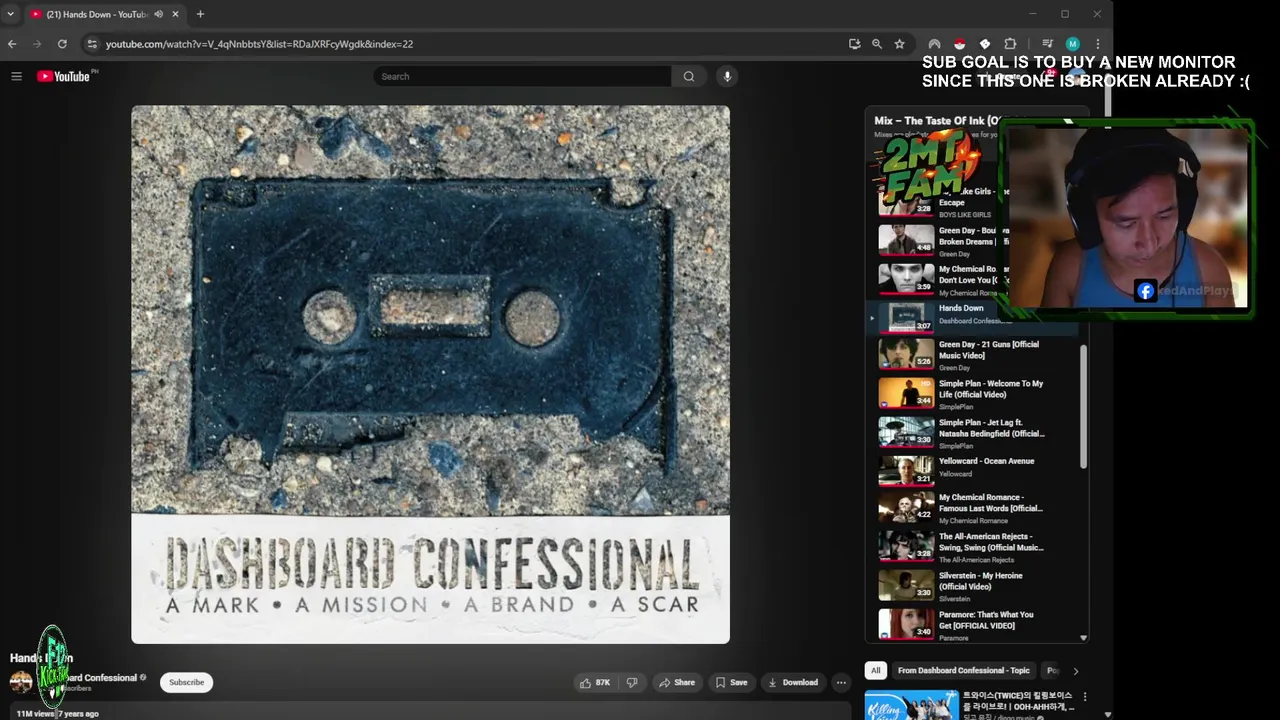Open Chrome profile avatar M
This screenshot has width=1280, height=720.
click(1072, 44)
